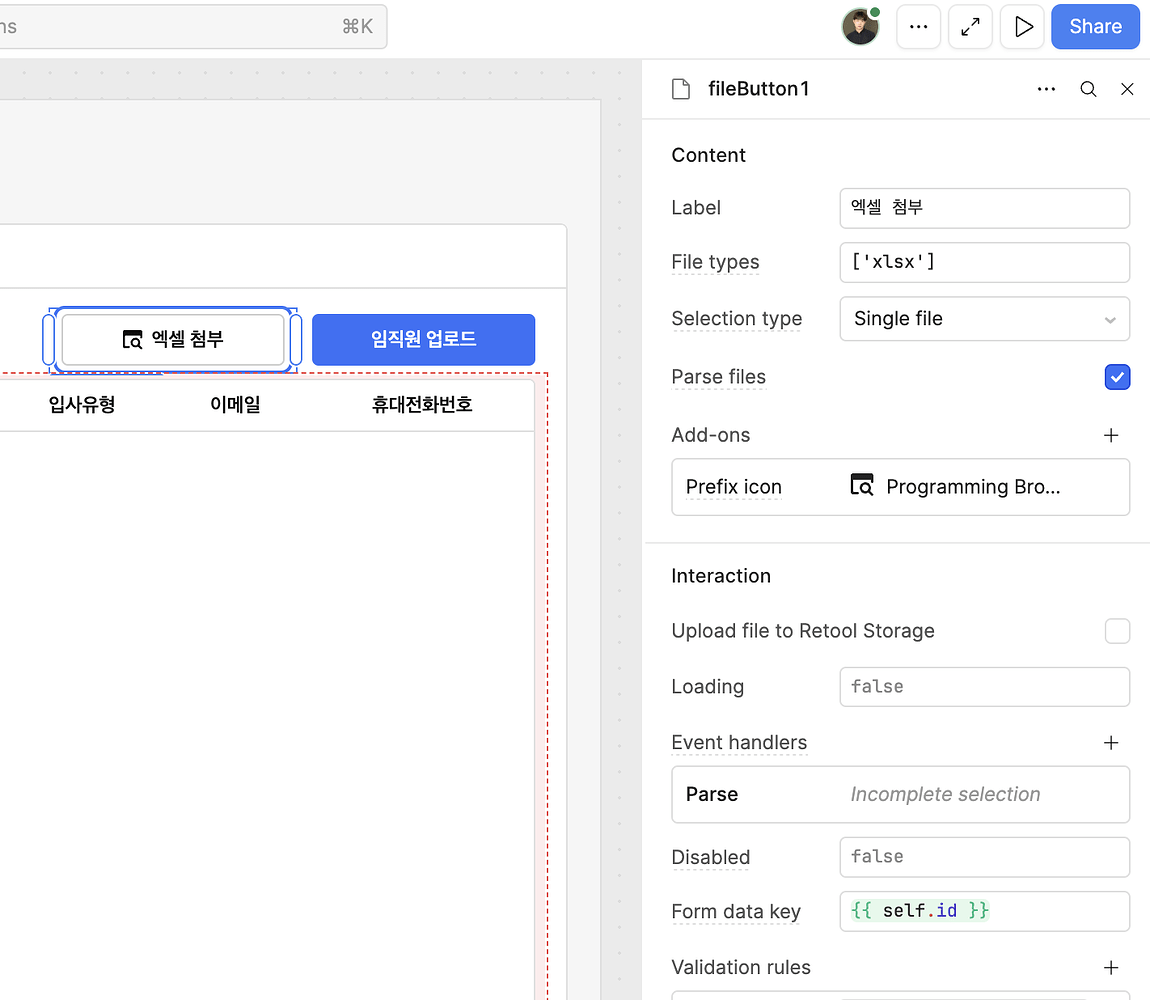Click the Share button
This screenshot has height=1000, width=1150.
coord(1095,26)
